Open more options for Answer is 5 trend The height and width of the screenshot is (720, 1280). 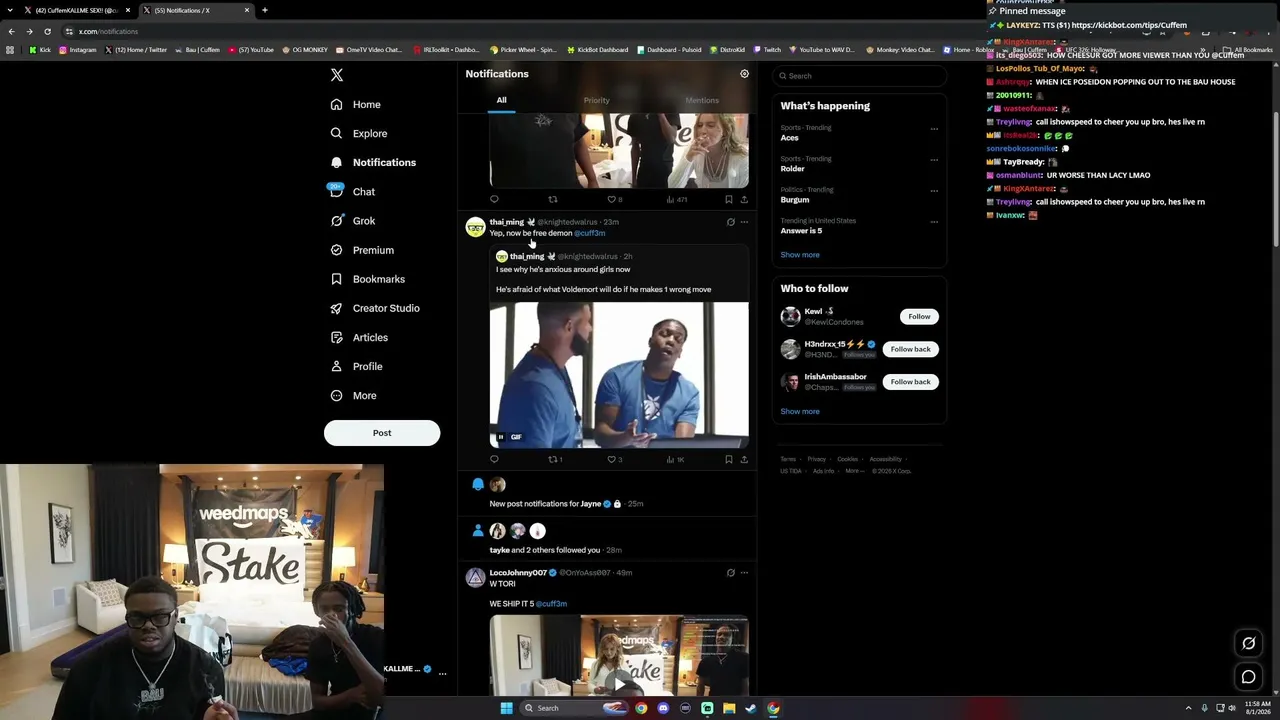(x=934, y=222)
